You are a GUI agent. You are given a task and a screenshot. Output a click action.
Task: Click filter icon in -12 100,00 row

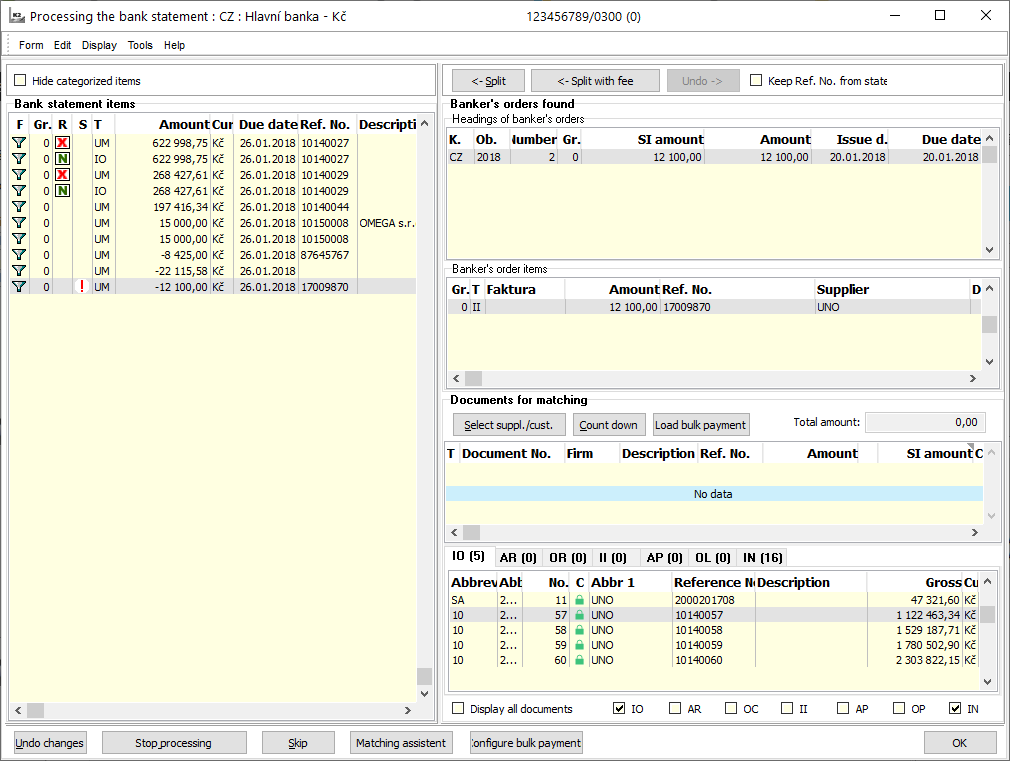pos(19,287)
